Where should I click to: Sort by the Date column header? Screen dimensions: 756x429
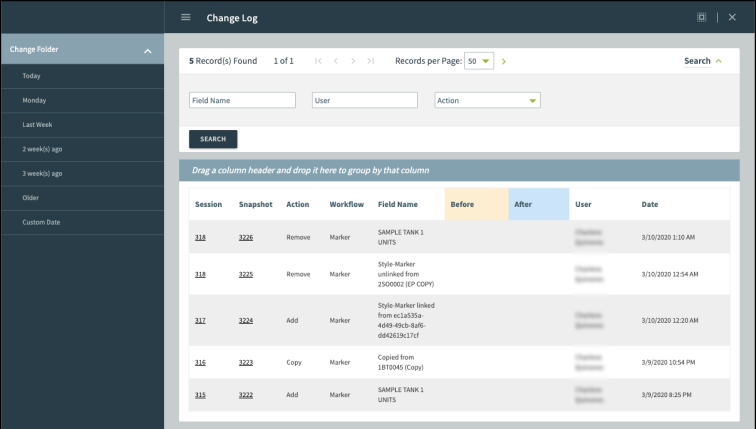pos(650,204)
